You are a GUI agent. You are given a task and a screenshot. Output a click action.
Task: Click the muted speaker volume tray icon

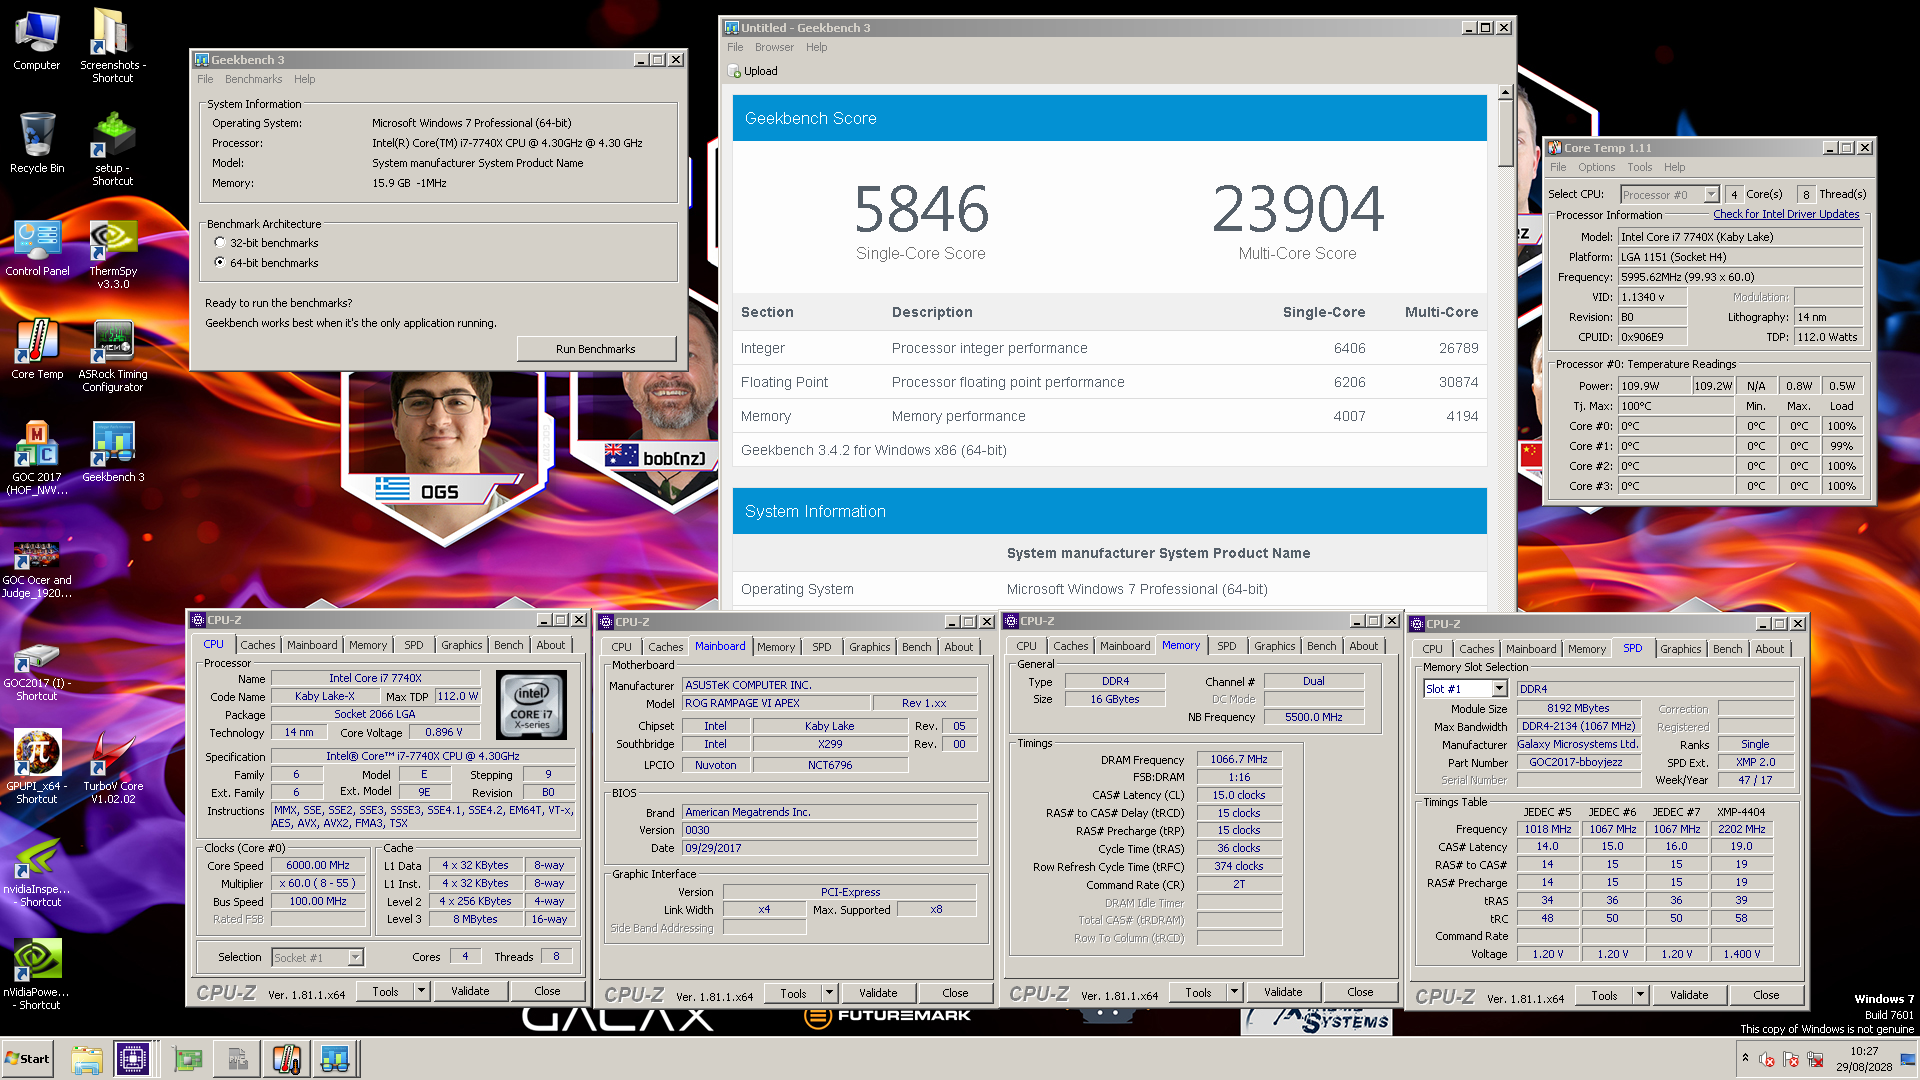[x=1767, y=1059]
